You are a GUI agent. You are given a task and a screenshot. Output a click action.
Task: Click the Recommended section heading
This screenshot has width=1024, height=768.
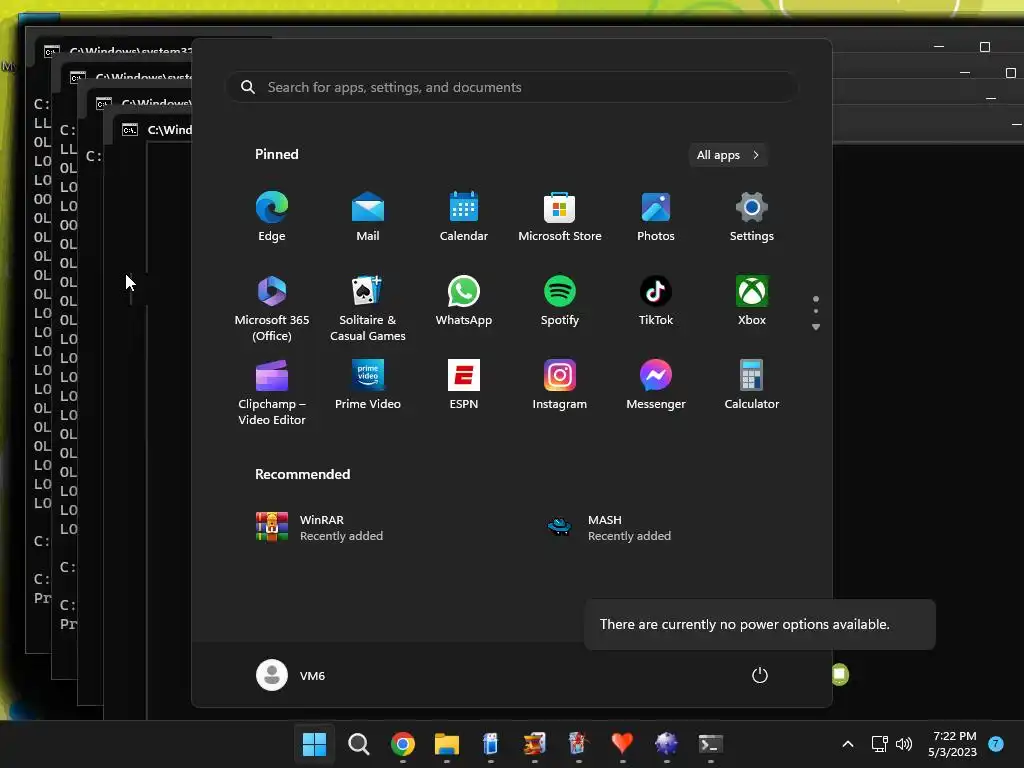(302, 475)
